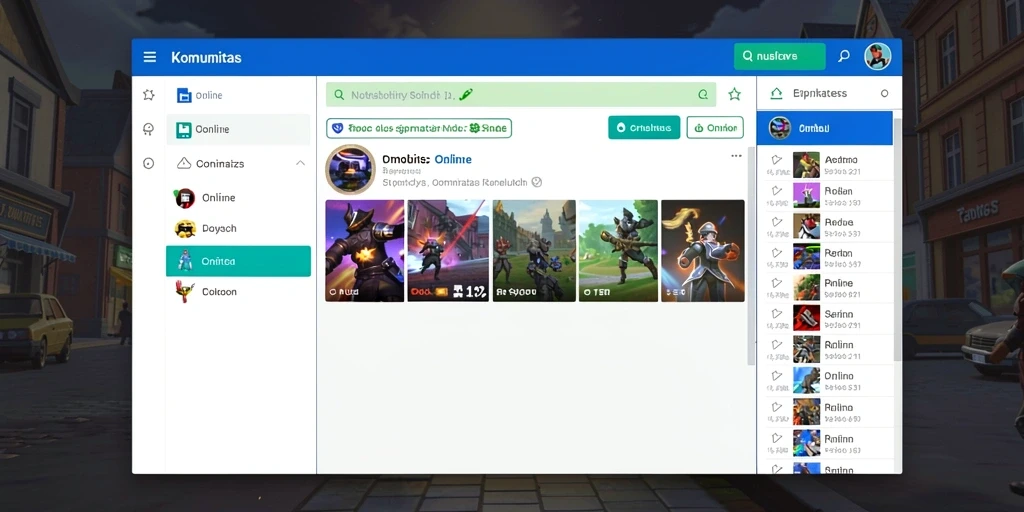Click the green refresh icon in search bar
The height and width of the screenshot is (512, 1024).
(703, 95)
